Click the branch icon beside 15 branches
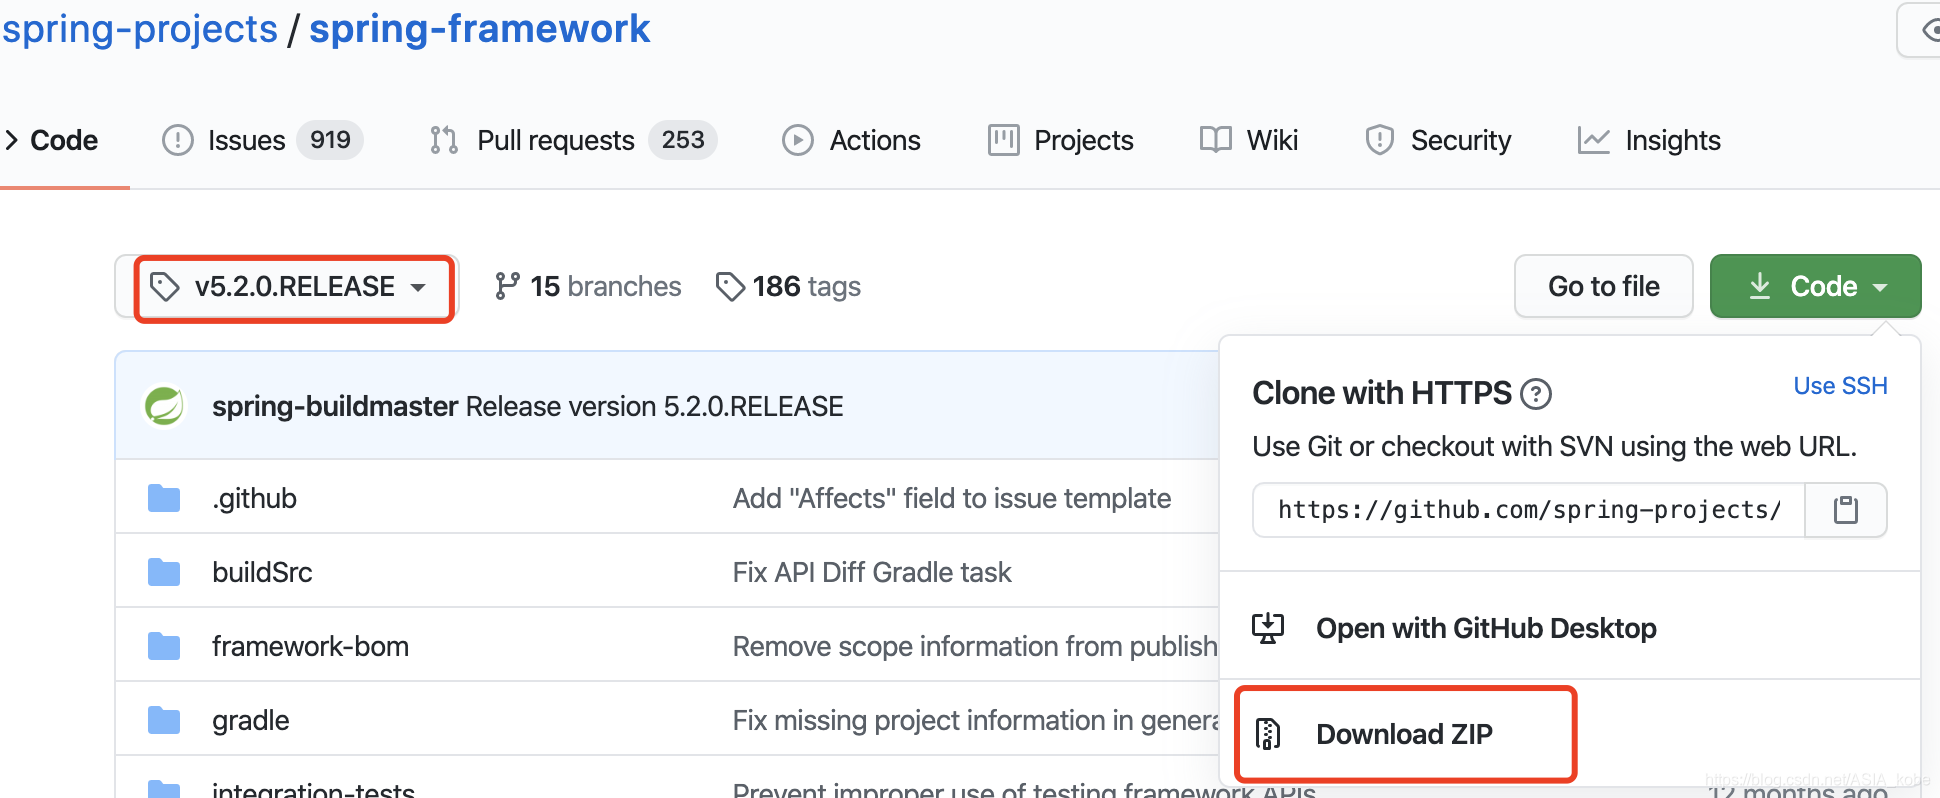Screen dimensions: 1940x798 (507, 287)
